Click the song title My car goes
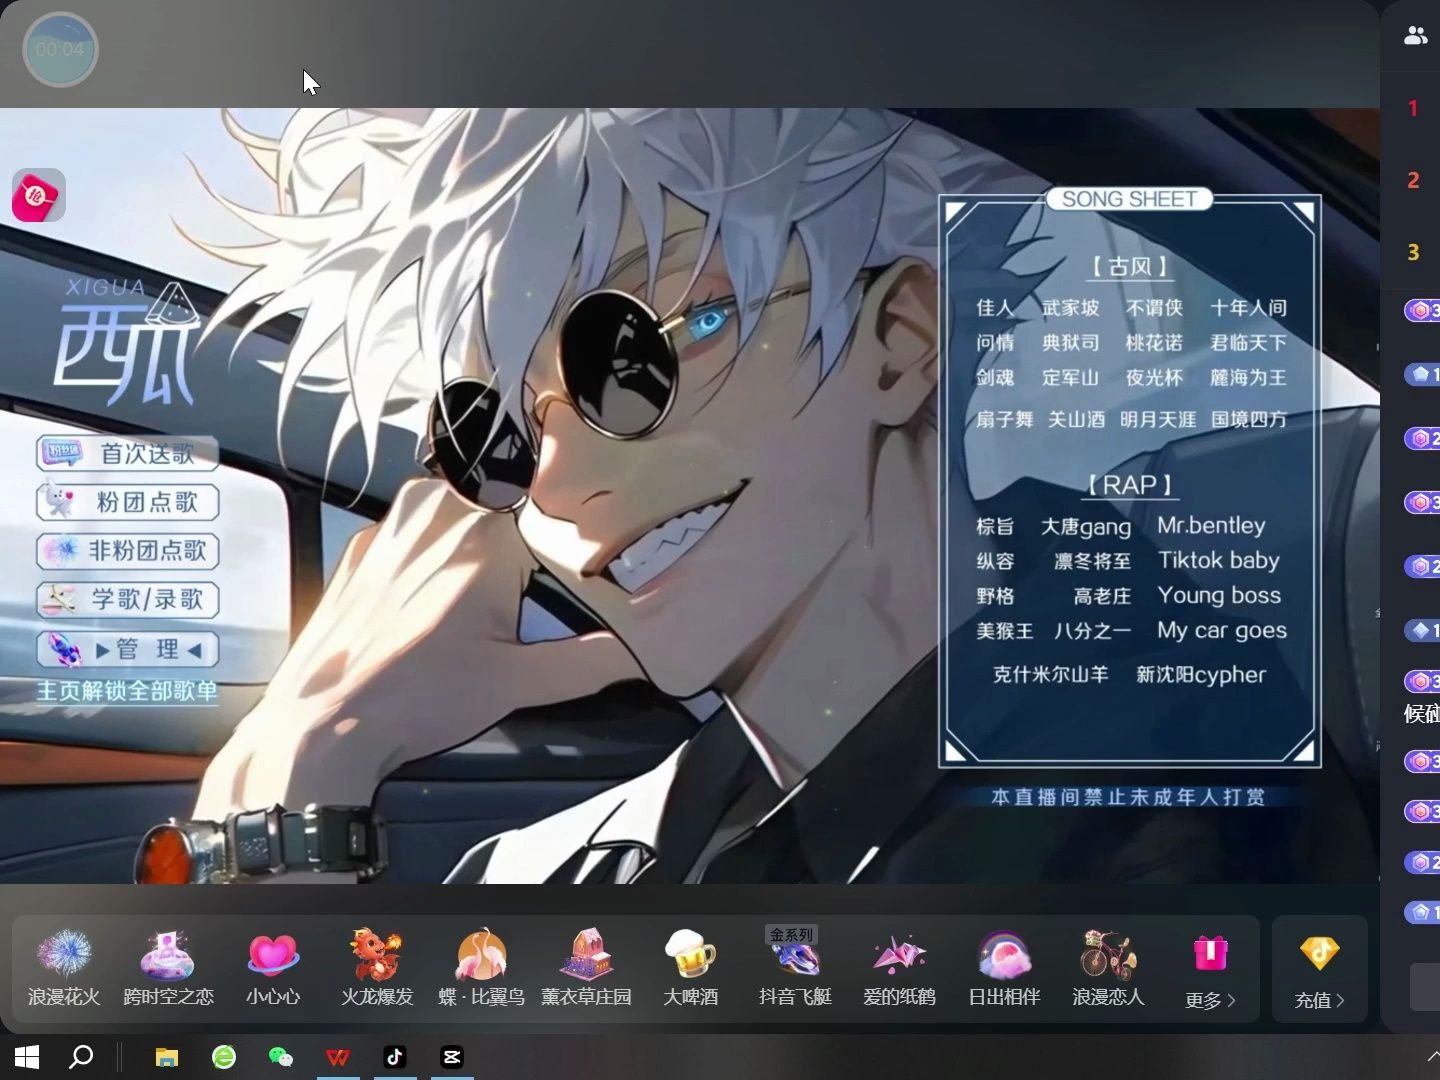This screenshot has height=1080, width=1440. [x=1222, y=631]
